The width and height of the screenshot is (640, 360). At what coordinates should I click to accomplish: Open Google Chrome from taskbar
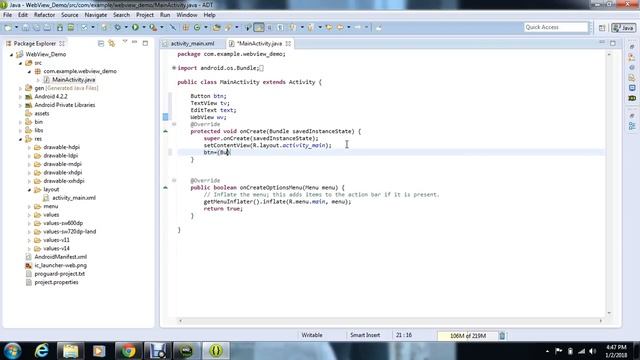click(129, 351)
